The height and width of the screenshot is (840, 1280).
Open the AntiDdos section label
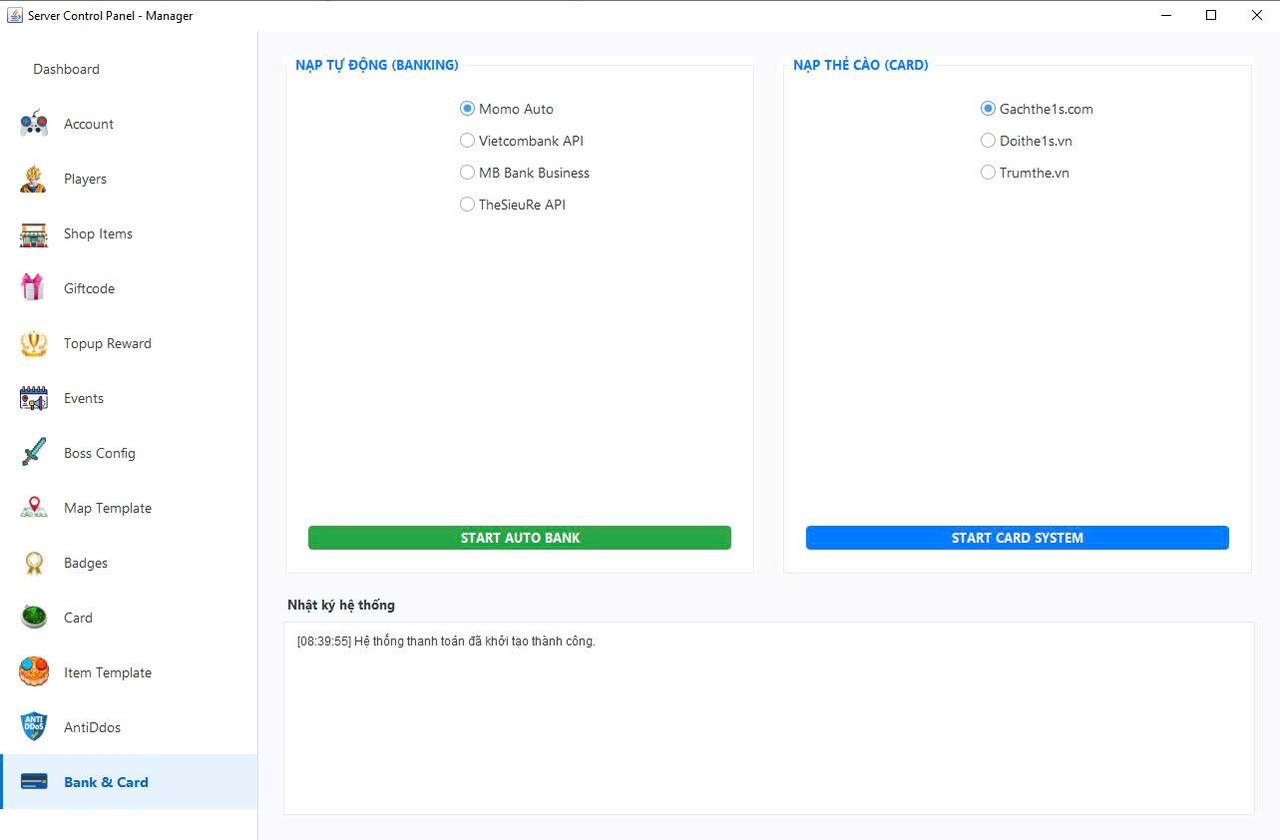tap(92, 727)
